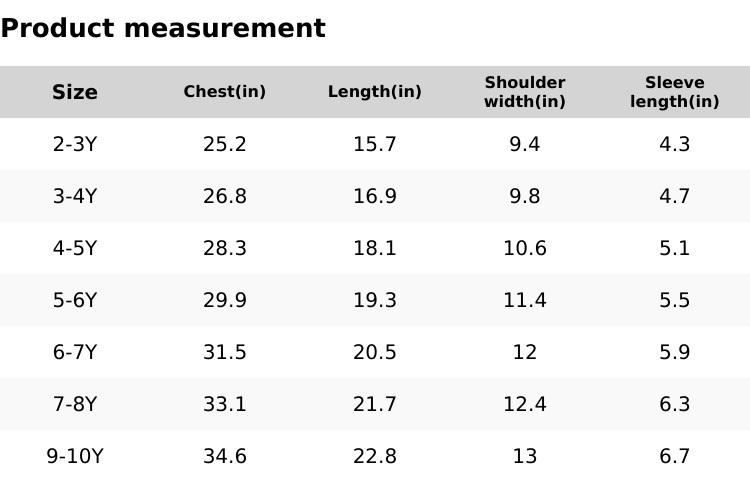The width and height of the screenshot is (750, 482).
Task: Click the Product measurement heading
Action: pyautogui.click(x=163, y=28)
